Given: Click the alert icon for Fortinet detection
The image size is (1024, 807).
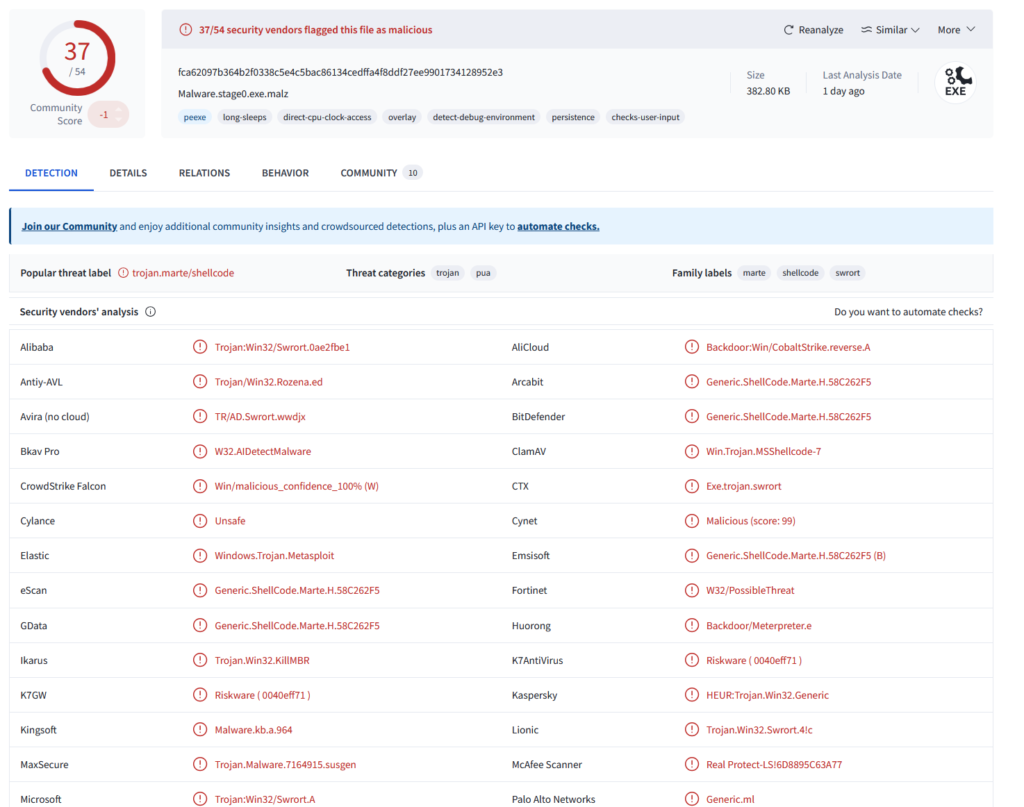Looking at the screenshot, I should (692, 590).
